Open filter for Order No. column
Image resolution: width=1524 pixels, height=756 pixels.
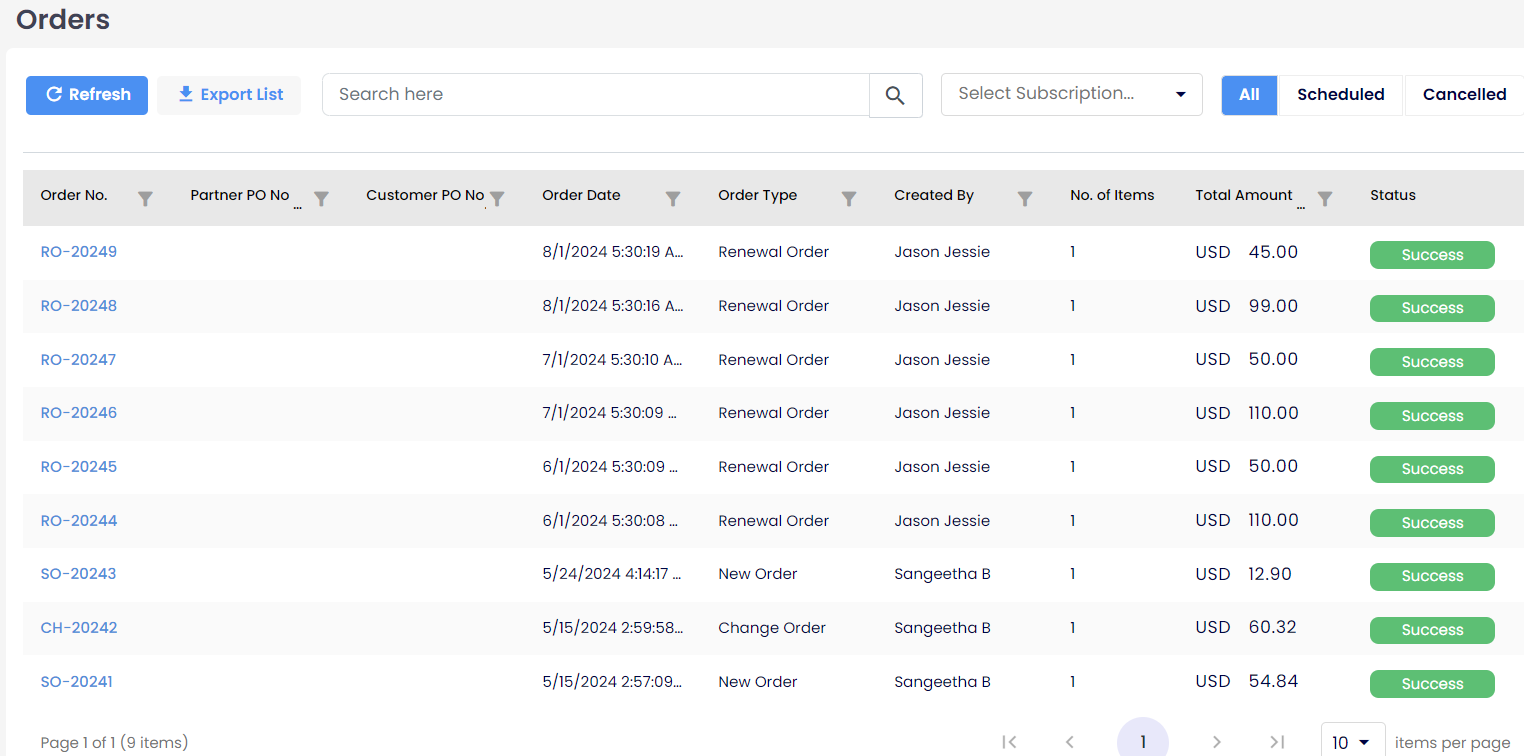[x=145, y=199]
